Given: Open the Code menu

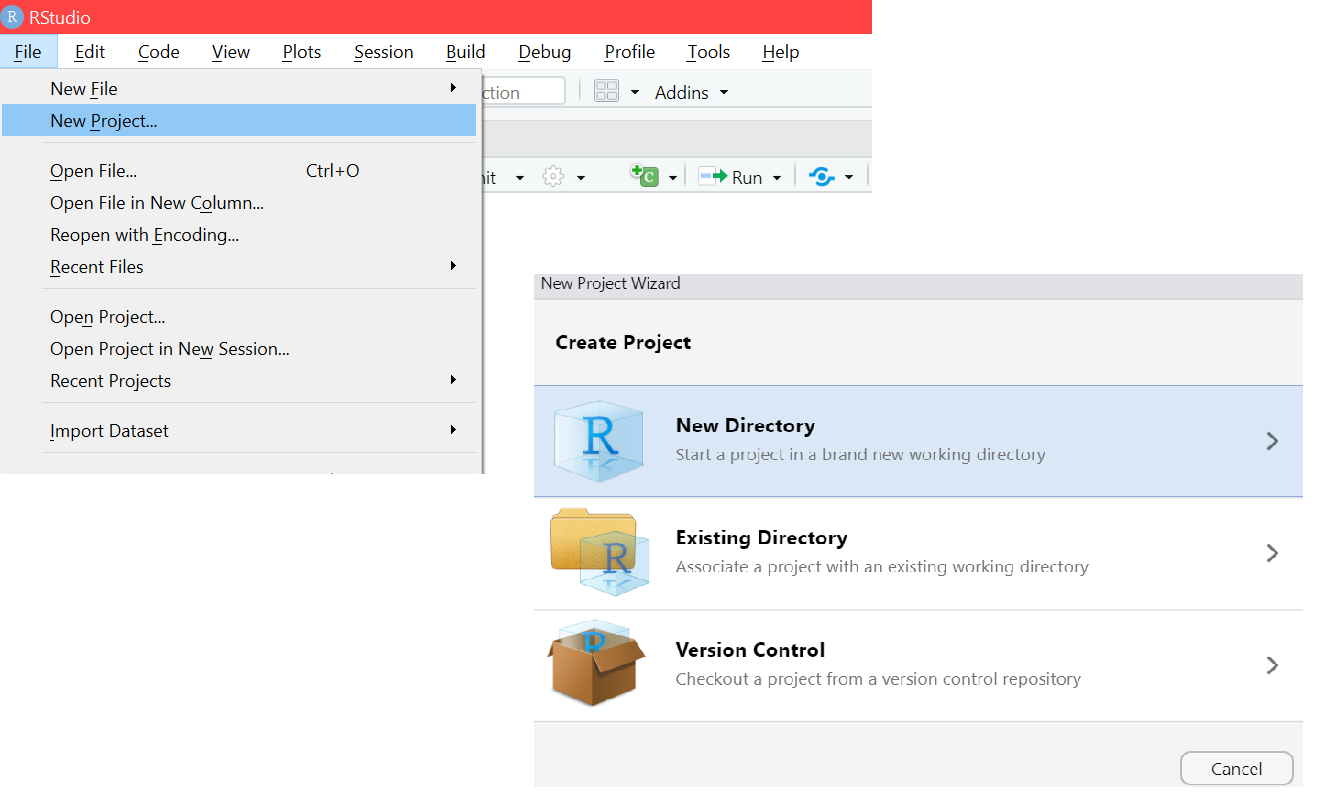Looking at the screenshot, I should 159,52.
